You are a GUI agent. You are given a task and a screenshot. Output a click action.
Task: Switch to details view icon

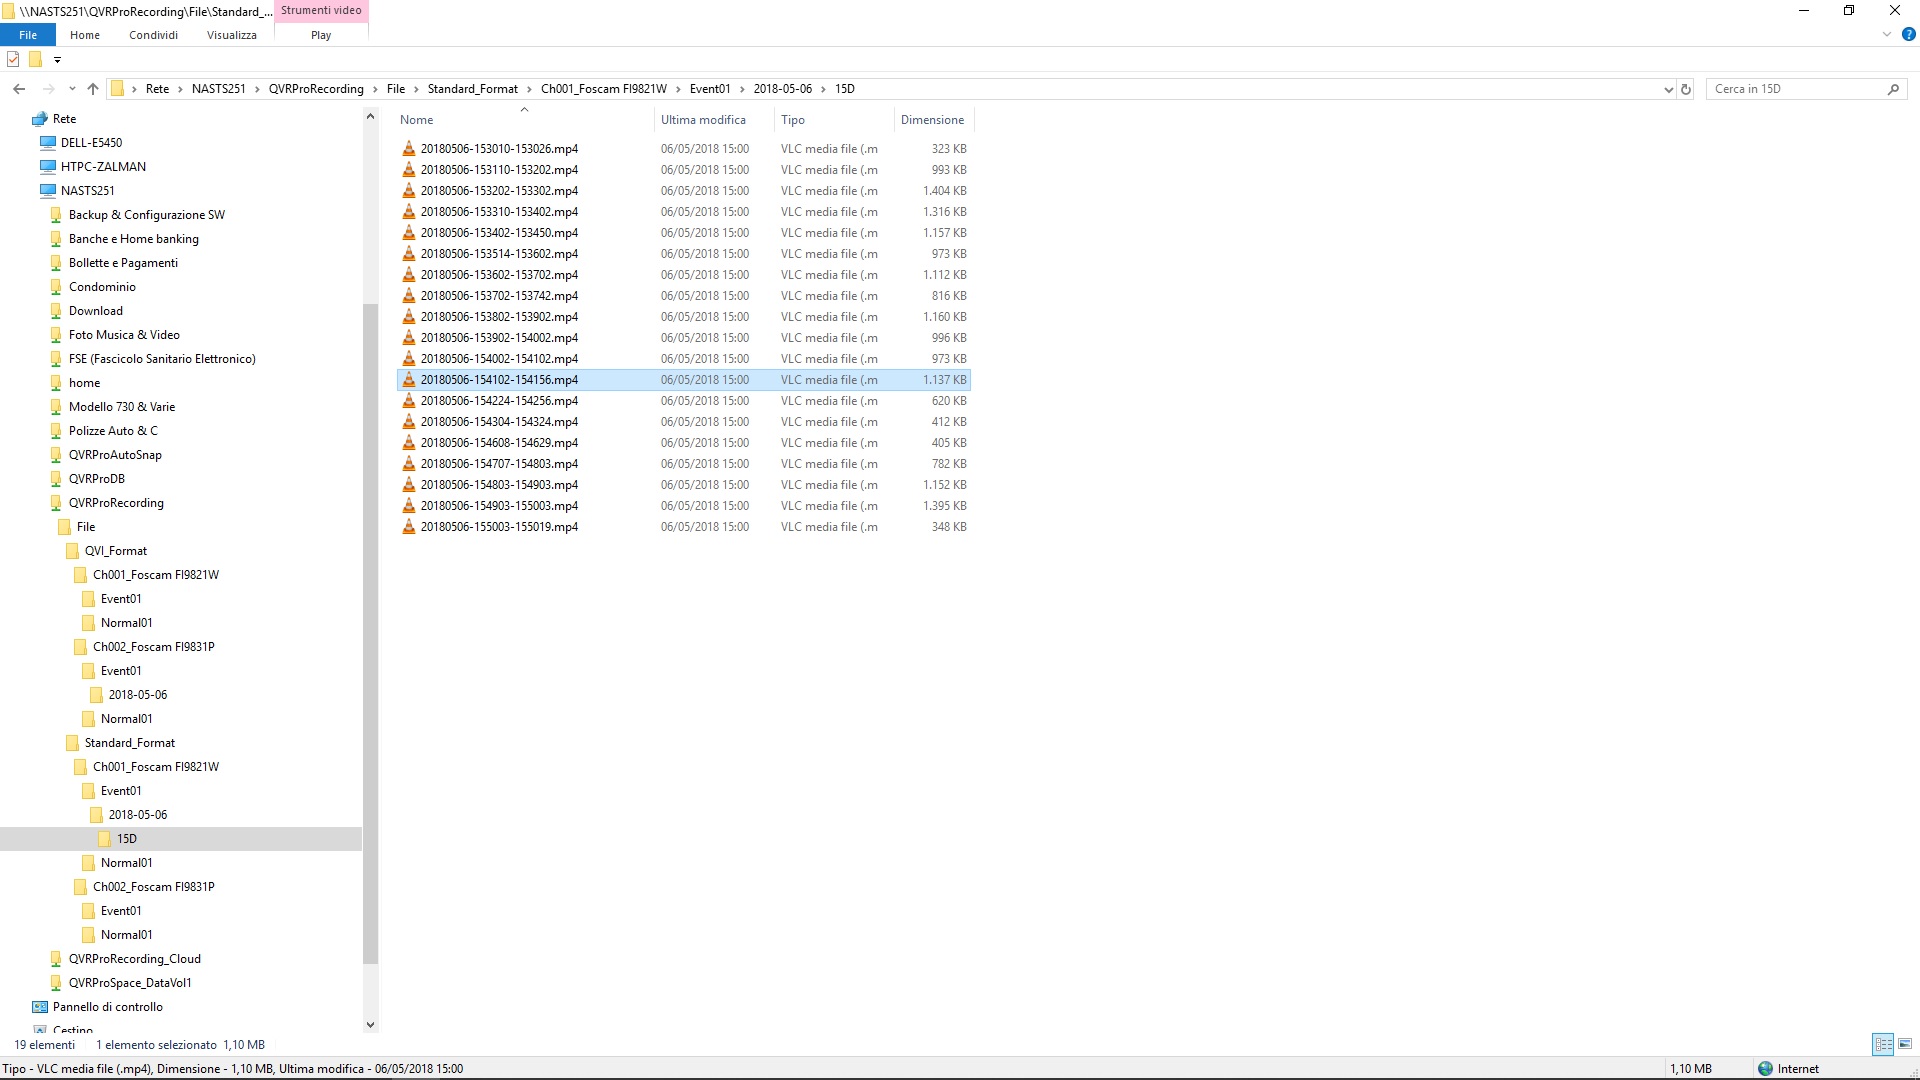(x=1883, y=1044)
